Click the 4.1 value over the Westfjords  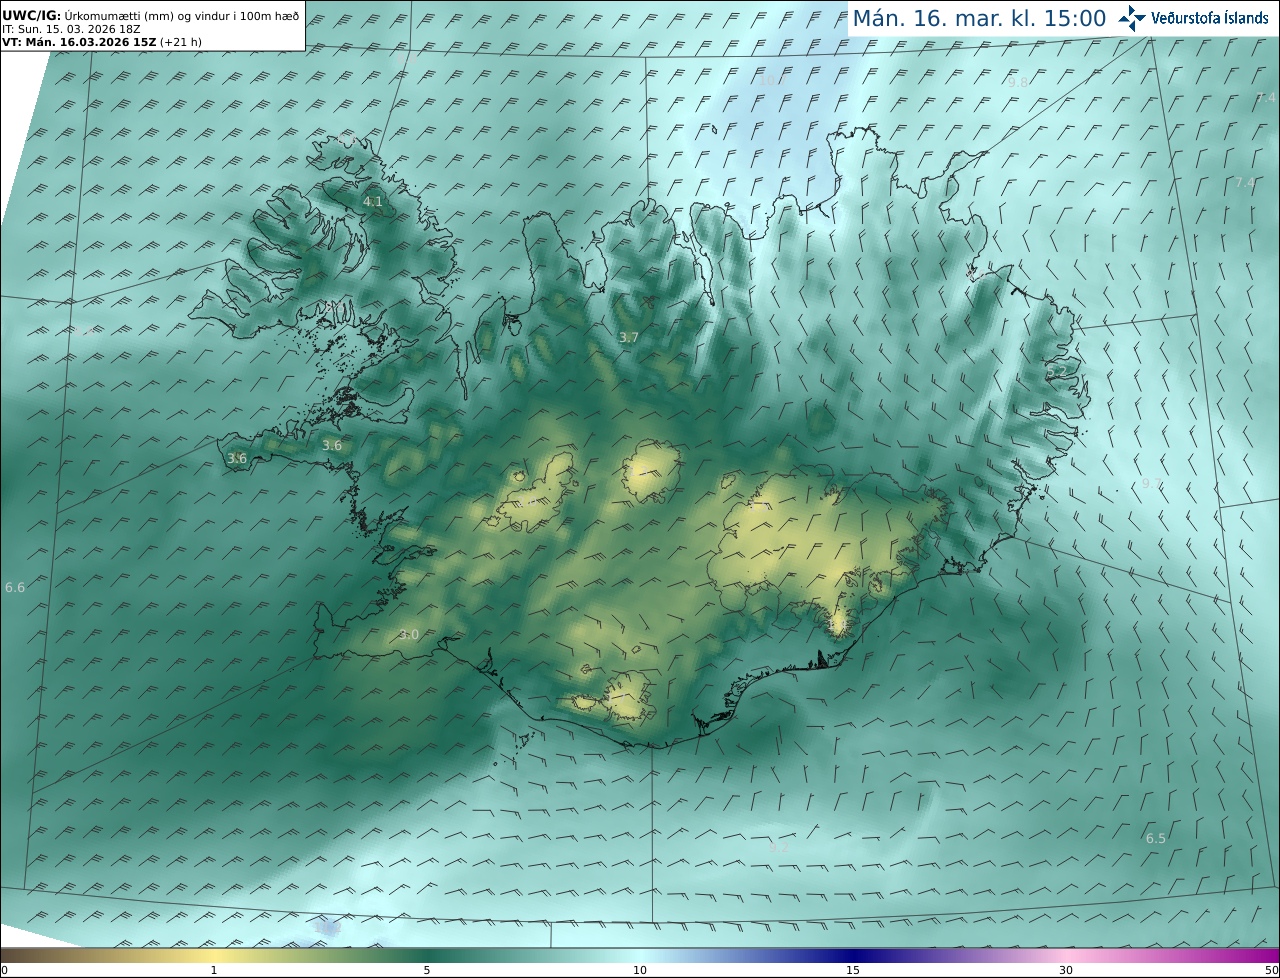373,202
